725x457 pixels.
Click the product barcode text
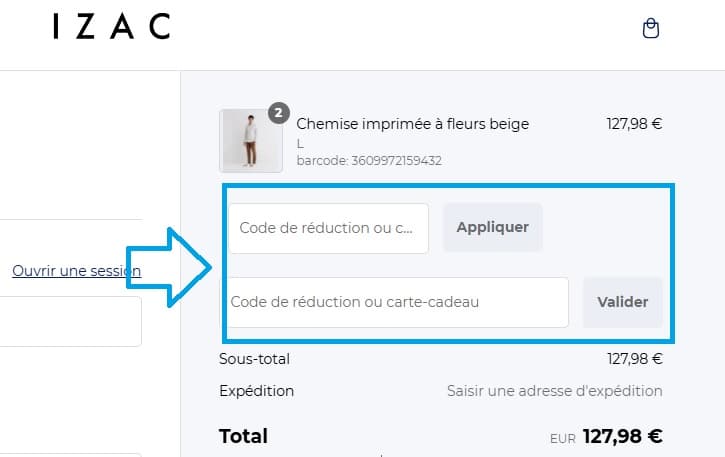point(369,160)
